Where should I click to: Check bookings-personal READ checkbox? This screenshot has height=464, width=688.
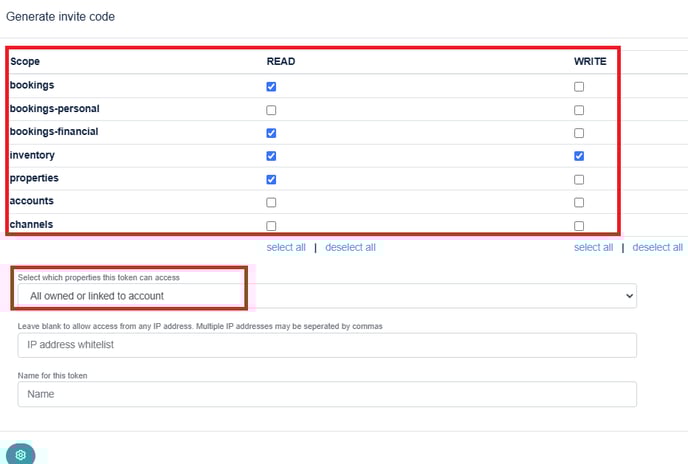pyautogui.click(x=271, y=110)
